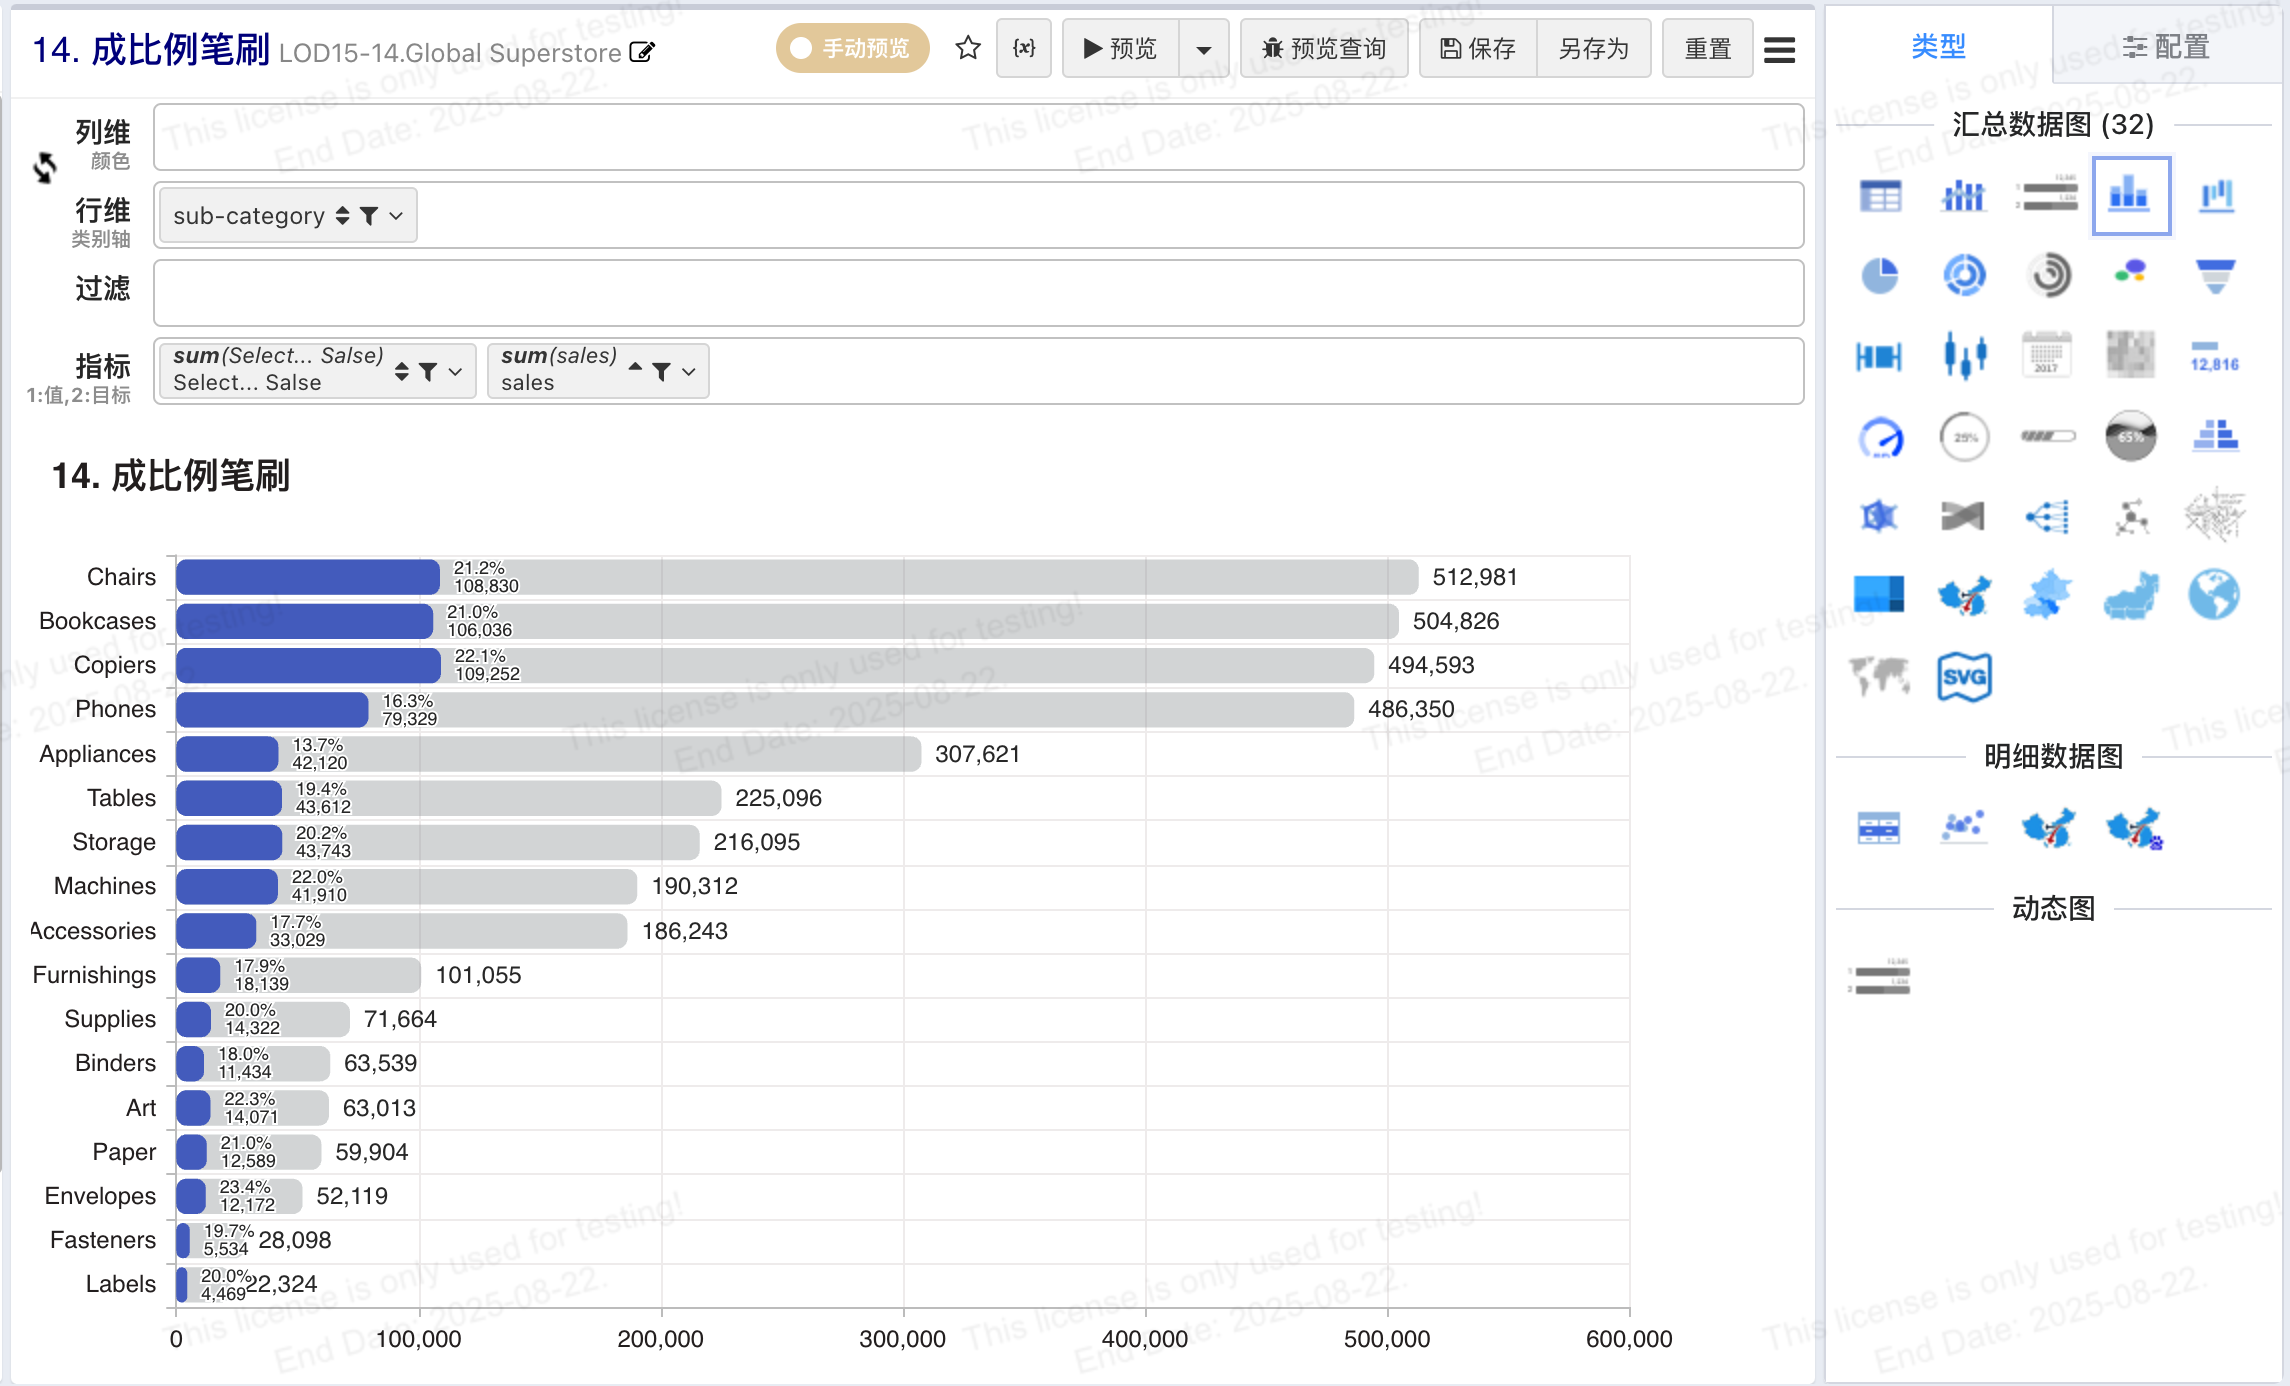Open the sub-category field dropdown chevron
This screenshot has width=2290, height=1386.
[396, 215]
